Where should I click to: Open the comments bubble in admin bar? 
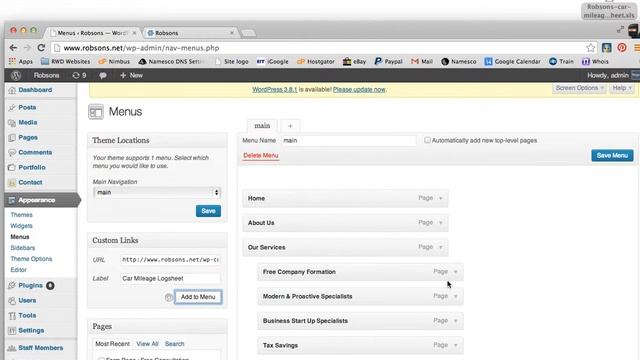click(x=103, y=75)
